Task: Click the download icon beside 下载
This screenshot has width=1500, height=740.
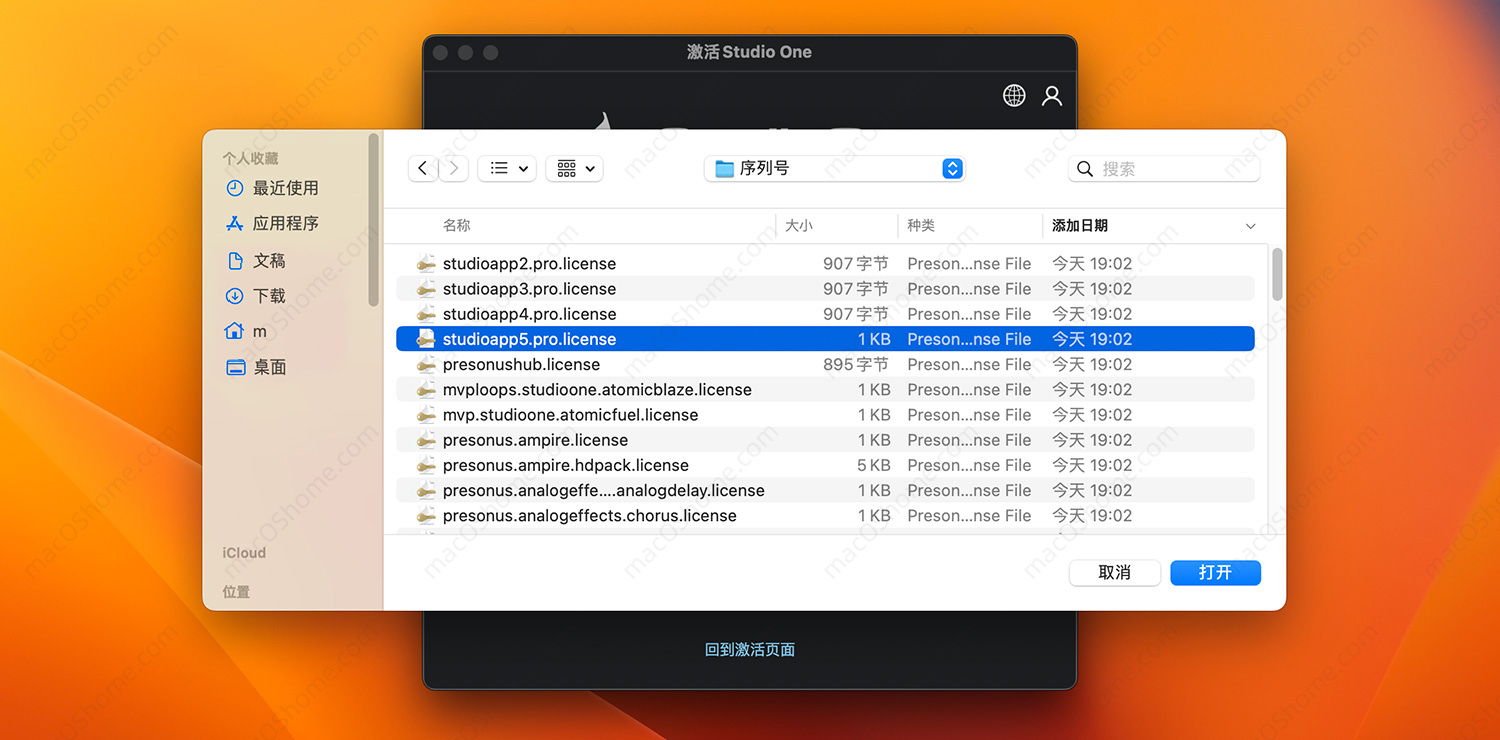Action: click(x=235, y=296)
